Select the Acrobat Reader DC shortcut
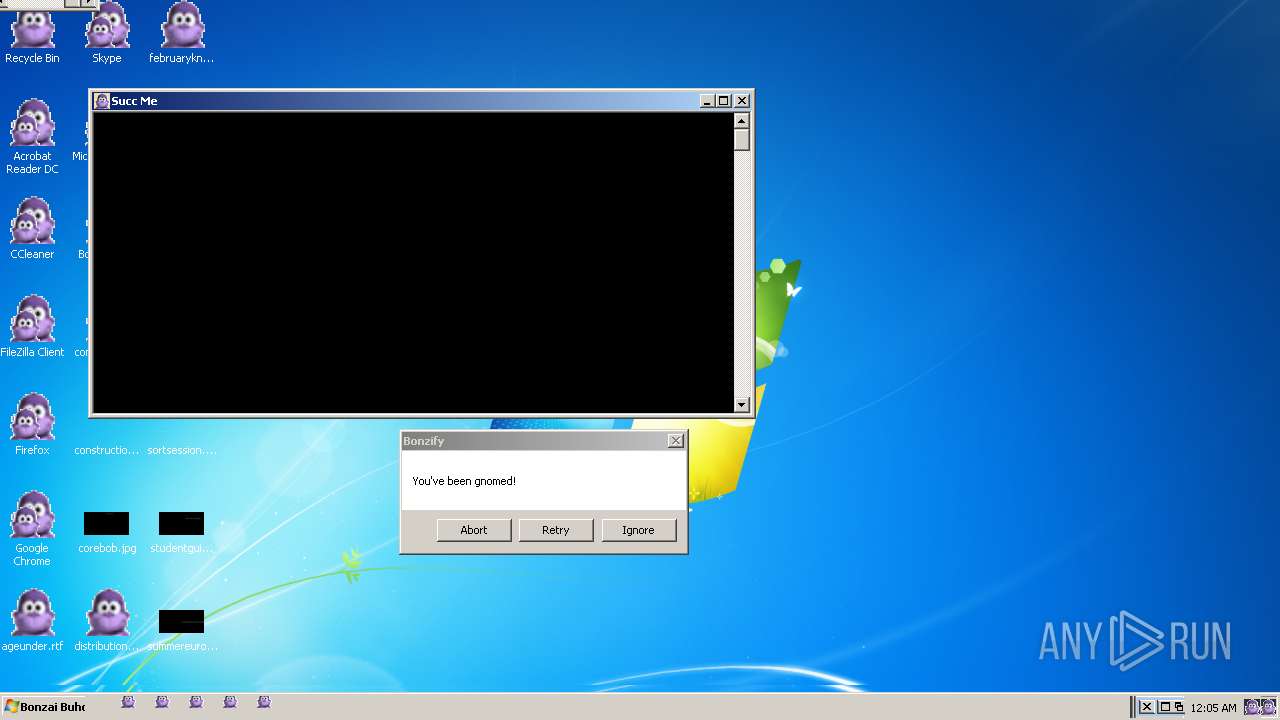1280x720 pixels. [32, 137]
